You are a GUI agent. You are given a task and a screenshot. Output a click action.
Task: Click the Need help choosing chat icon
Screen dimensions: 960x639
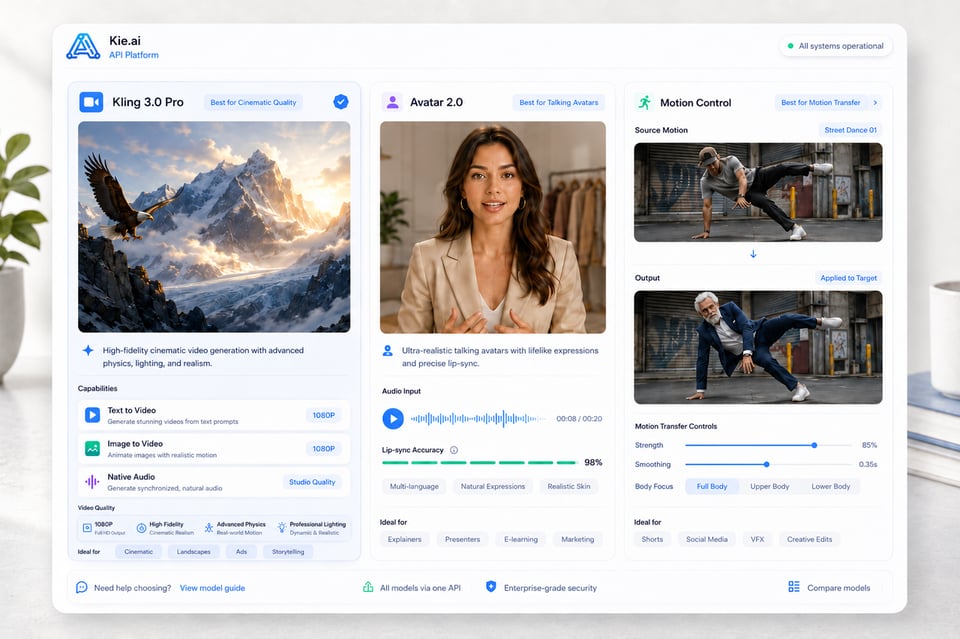[x=81, y=588]
